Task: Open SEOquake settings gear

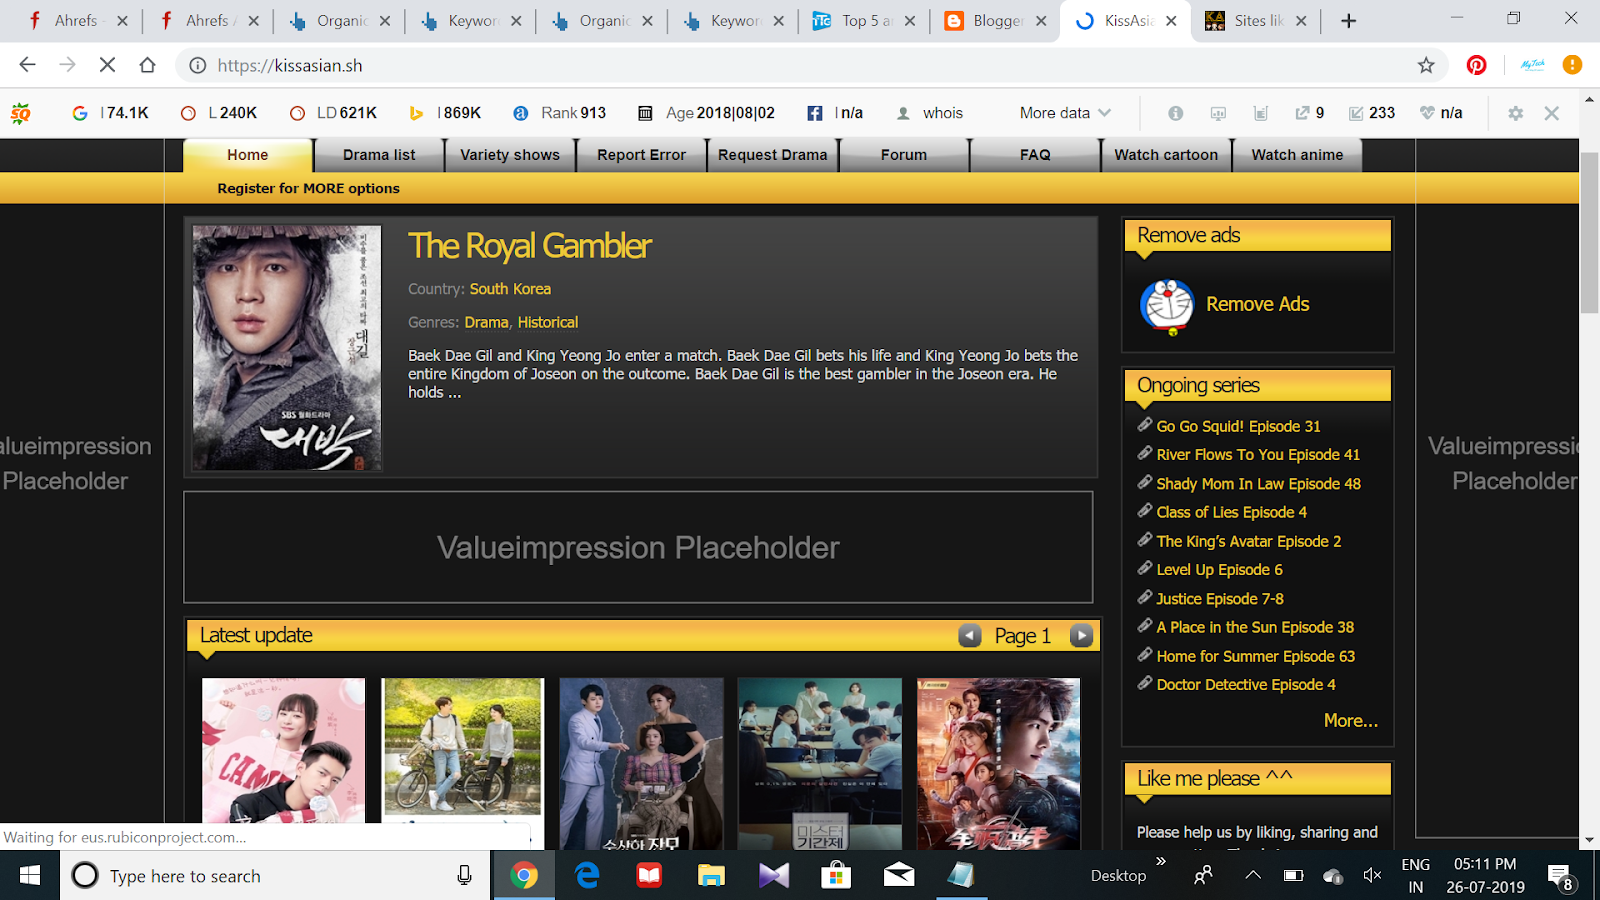Action: pos(1516,113)
